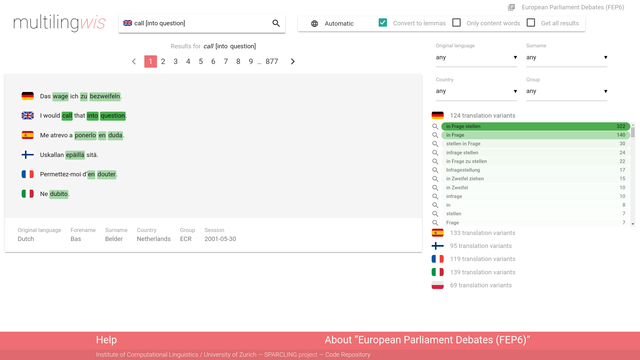The width and height of the screenshot is (640, 360).
Task: Go to results page 5
Action: (200, 62)
